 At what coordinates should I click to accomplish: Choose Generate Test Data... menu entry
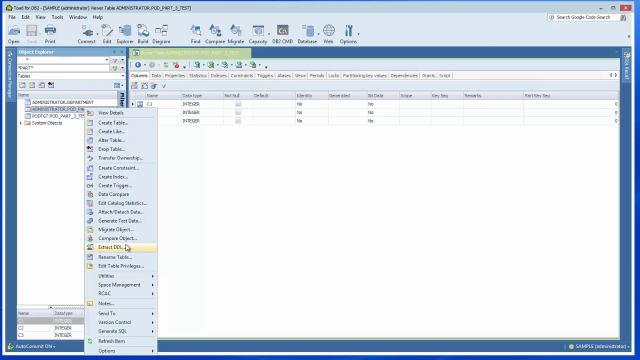[x=121, y=221]
